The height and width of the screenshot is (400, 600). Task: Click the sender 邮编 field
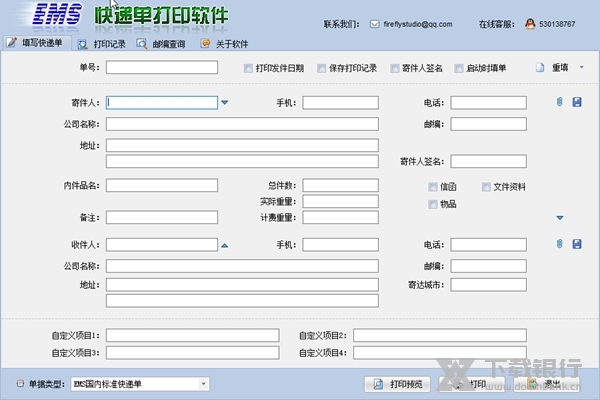(488, 124)
